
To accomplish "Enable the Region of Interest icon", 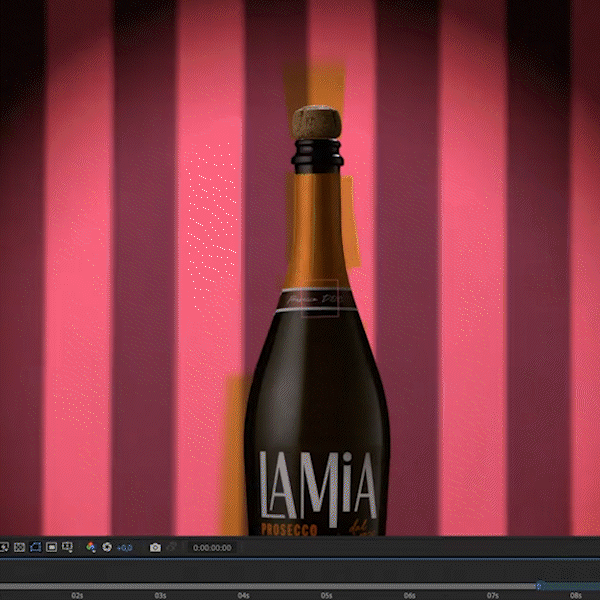I will click(52, 547).
